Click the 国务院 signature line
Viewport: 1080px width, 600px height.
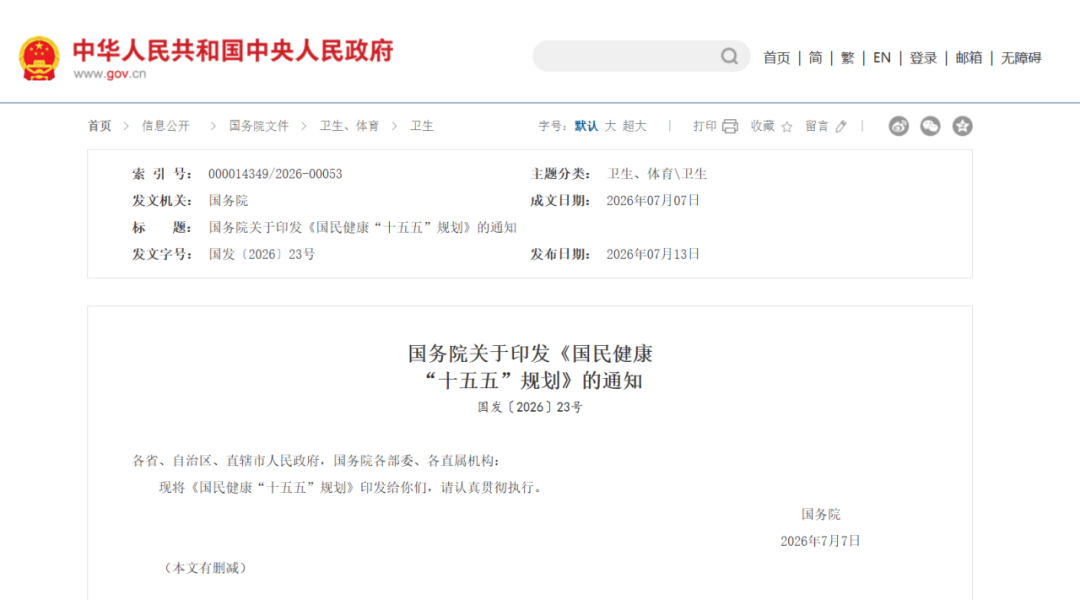(x=820, y=515)
